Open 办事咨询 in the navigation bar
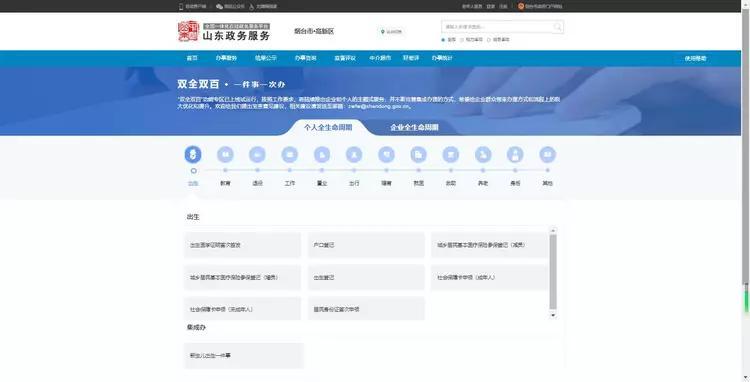The height and width of the screenshot is (382, 750). (305, 58)
